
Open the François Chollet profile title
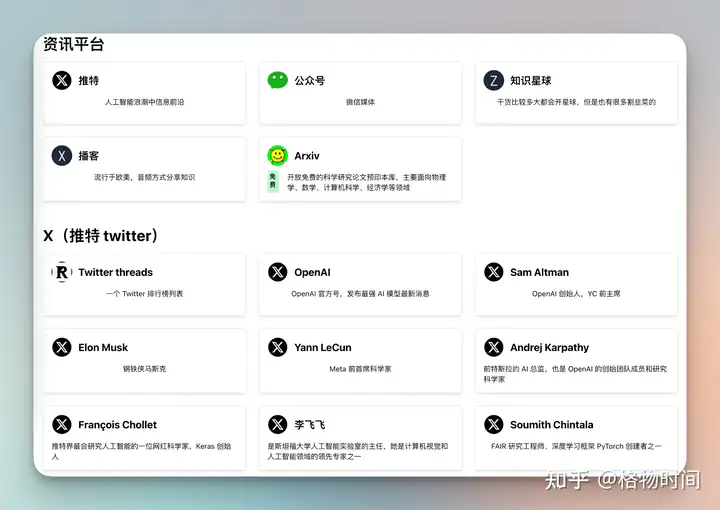(x=117, y=425)
